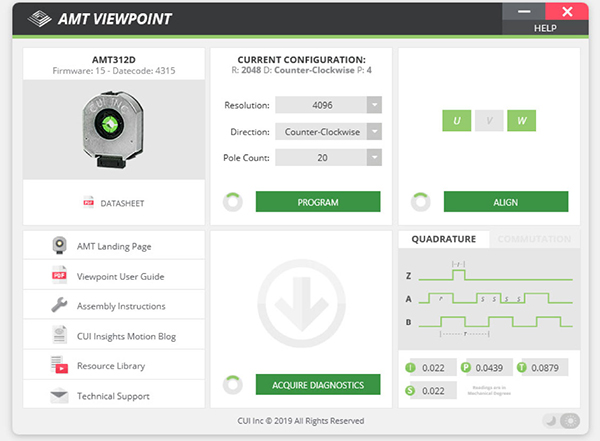Viewport: 600px width, 441px height.
Task: Toggle the U commutation phase indicator
Action: tap(457, 121)
